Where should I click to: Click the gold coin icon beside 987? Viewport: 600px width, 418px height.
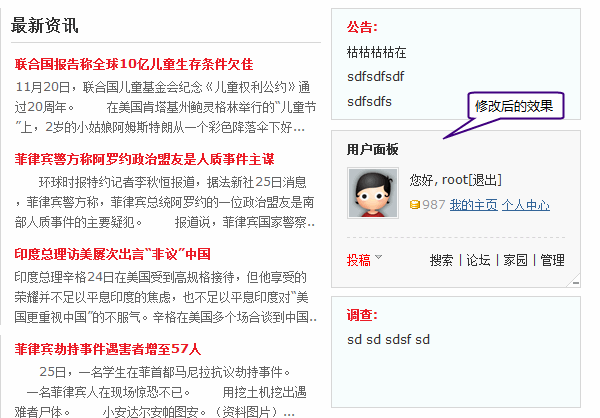pos(414,205)
